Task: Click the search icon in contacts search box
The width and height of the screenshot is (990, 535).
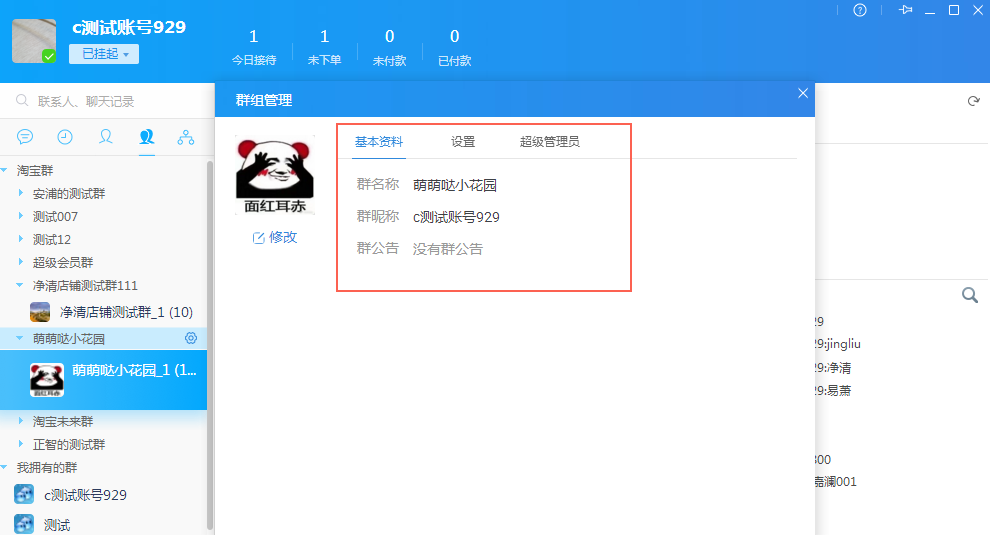Action: pyautogui.click(x=22, y=100)
